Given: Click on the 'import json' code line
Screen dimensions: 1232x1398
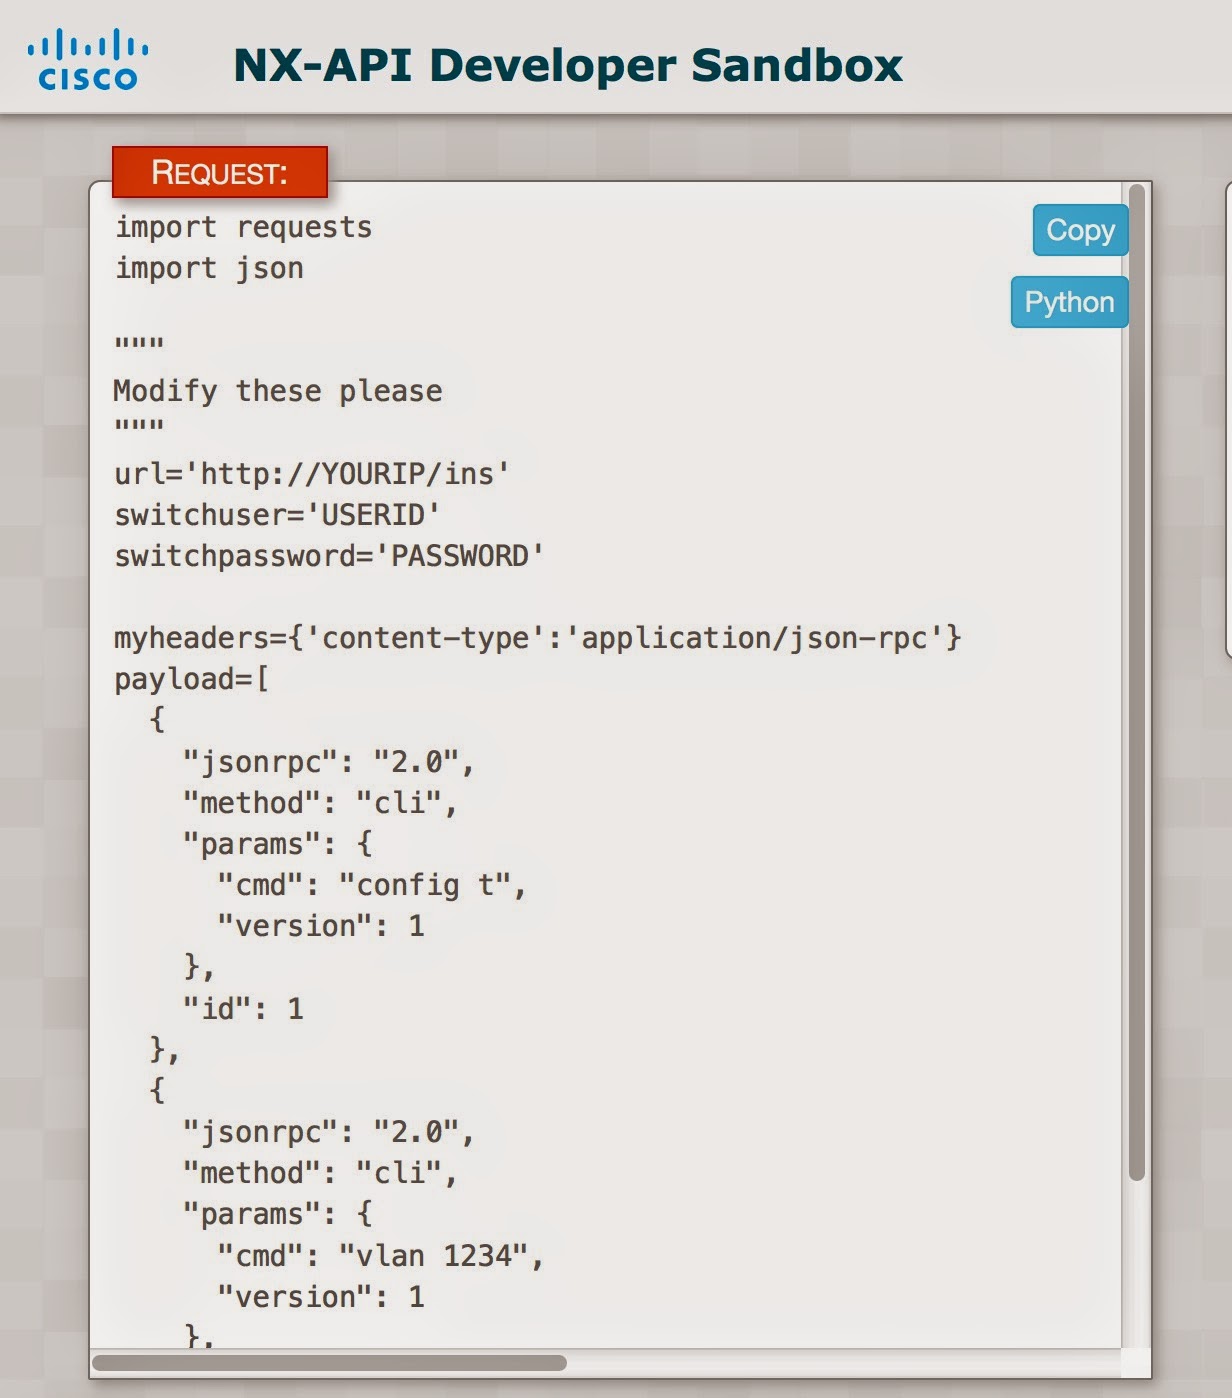Looking at the screenshot, I should [209, 269].
